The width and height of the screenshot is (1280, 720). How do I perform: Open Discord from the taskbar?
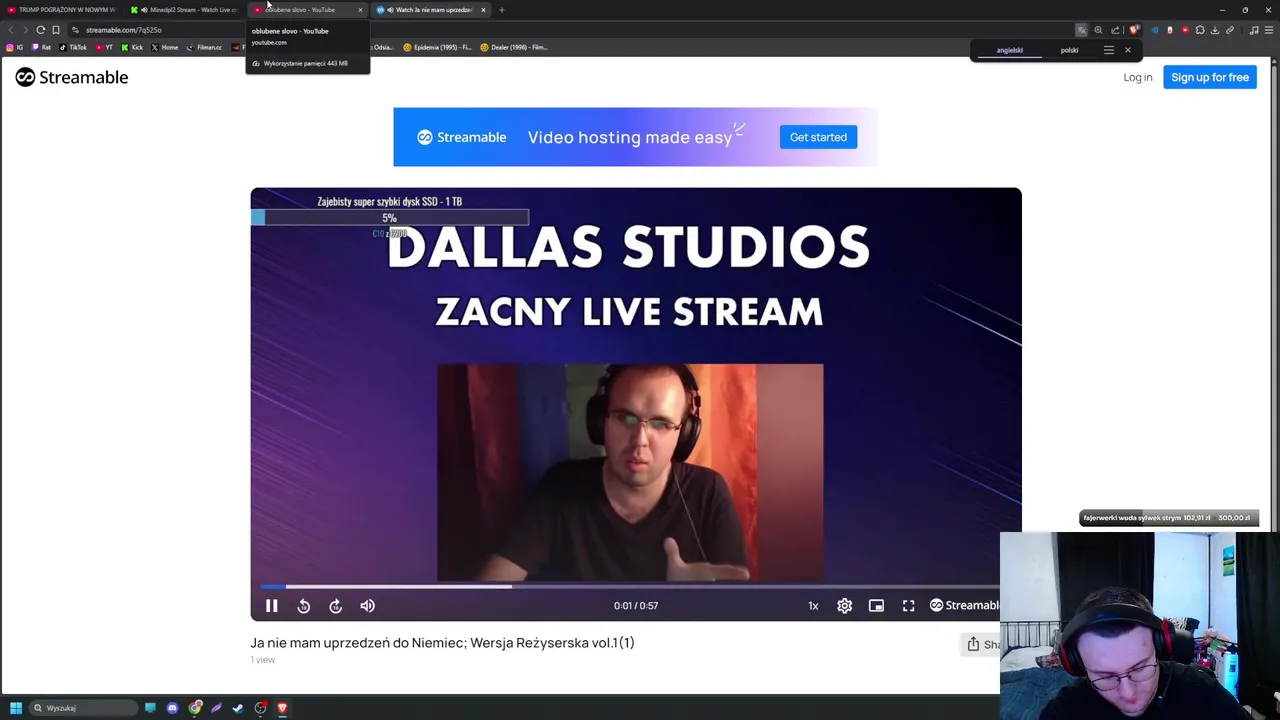172,708
